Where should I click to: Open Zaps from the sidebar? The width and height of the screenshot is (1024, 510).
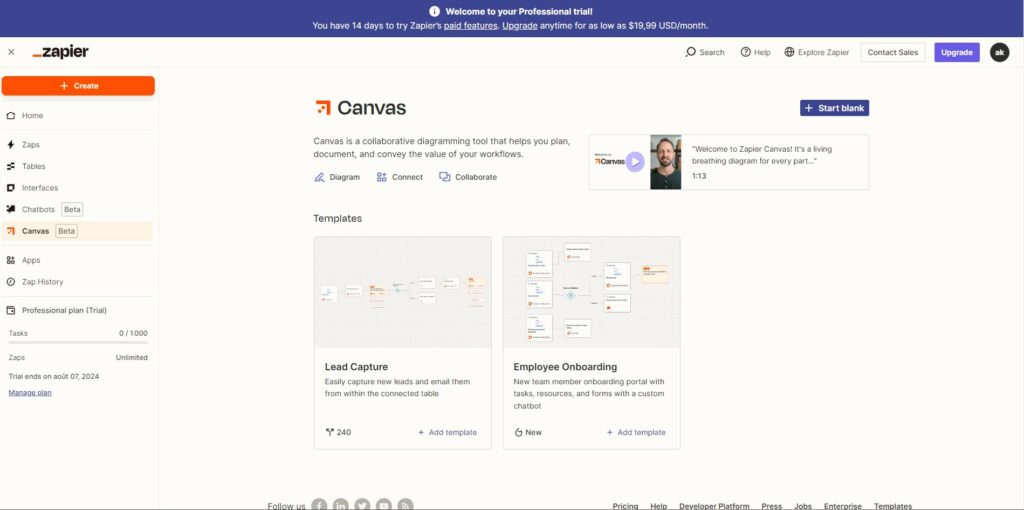(78, 145)
